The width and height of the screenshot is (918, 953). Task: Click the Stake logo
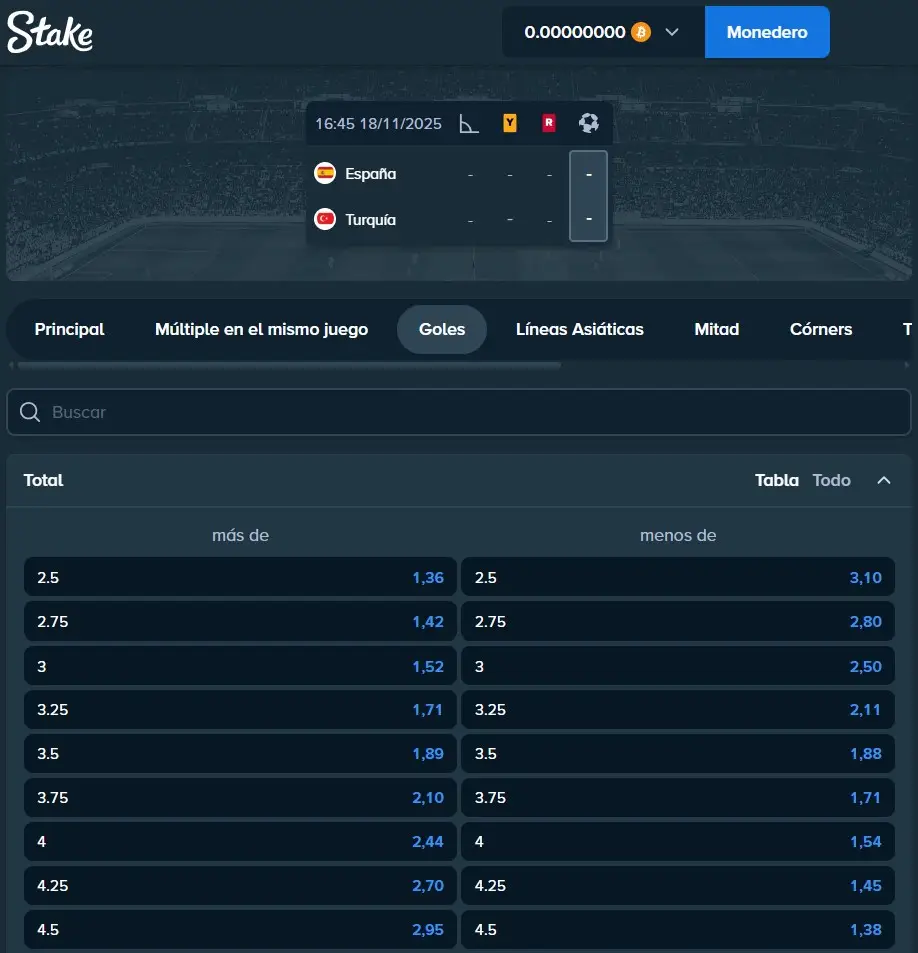pyautogui.click(x=50, y=33)
